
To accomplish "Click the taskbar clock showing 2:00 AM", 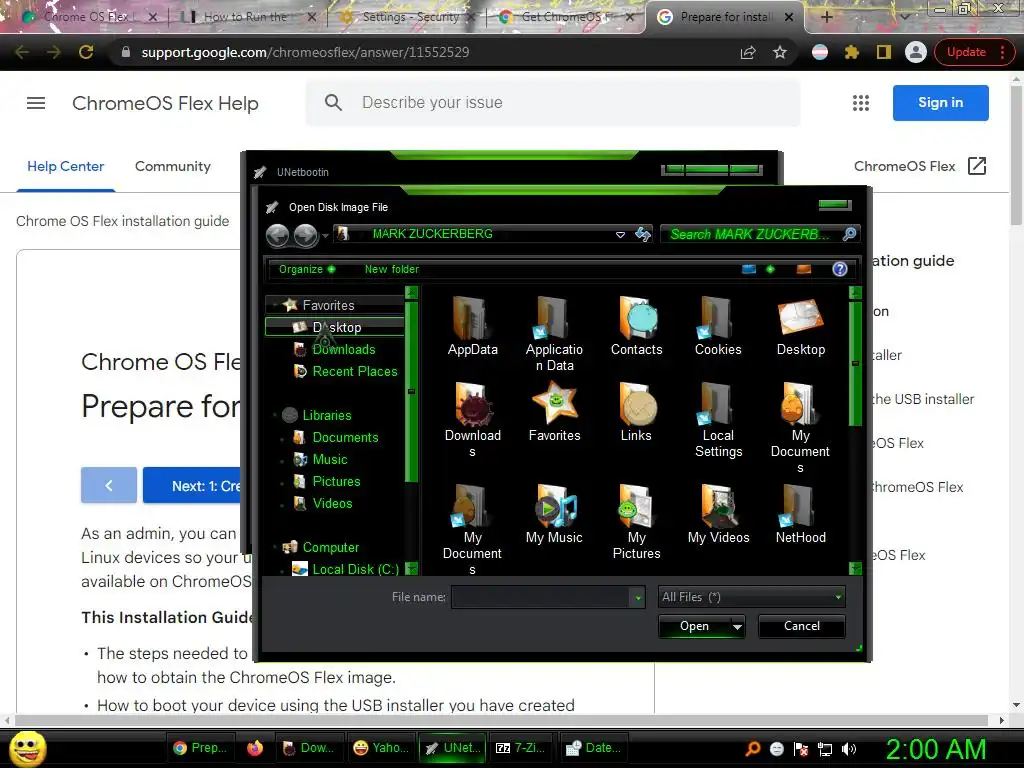I will [x=935, y=749].
